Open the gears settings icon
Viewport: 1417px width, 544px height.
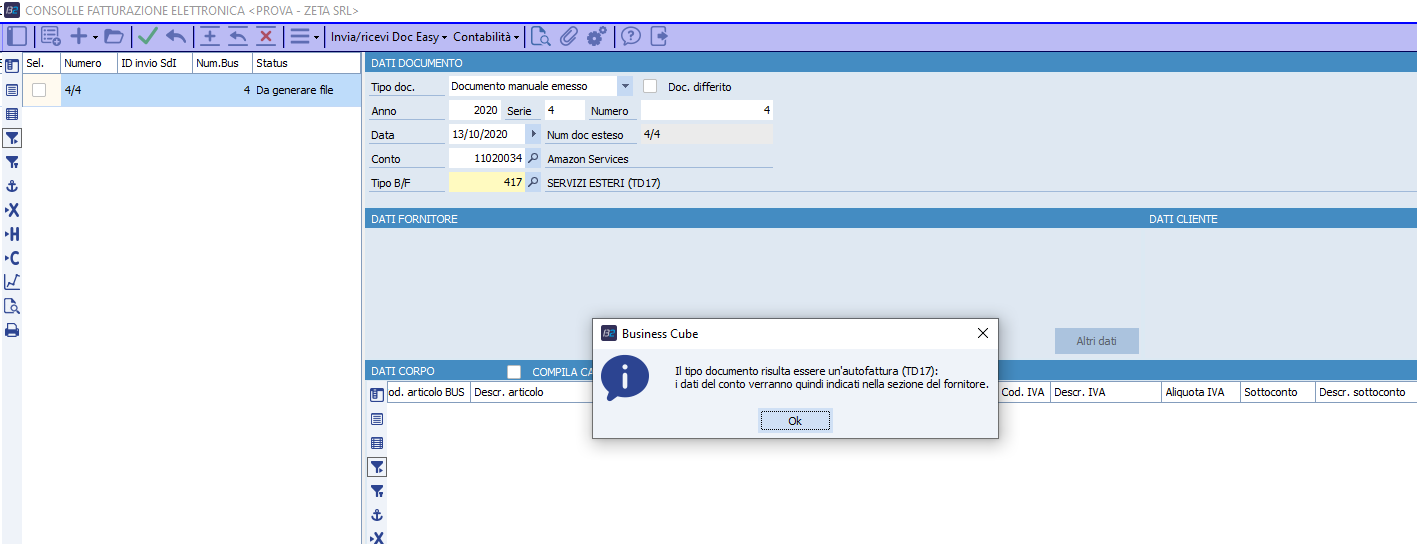(597, 37)
